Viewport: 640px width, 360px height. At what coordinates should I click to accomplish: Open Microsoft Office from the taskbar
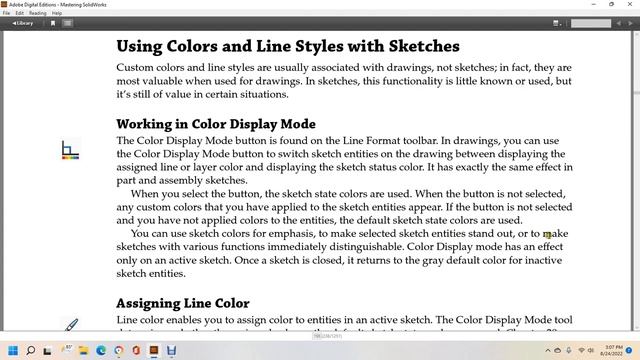(x=136, y=351)
